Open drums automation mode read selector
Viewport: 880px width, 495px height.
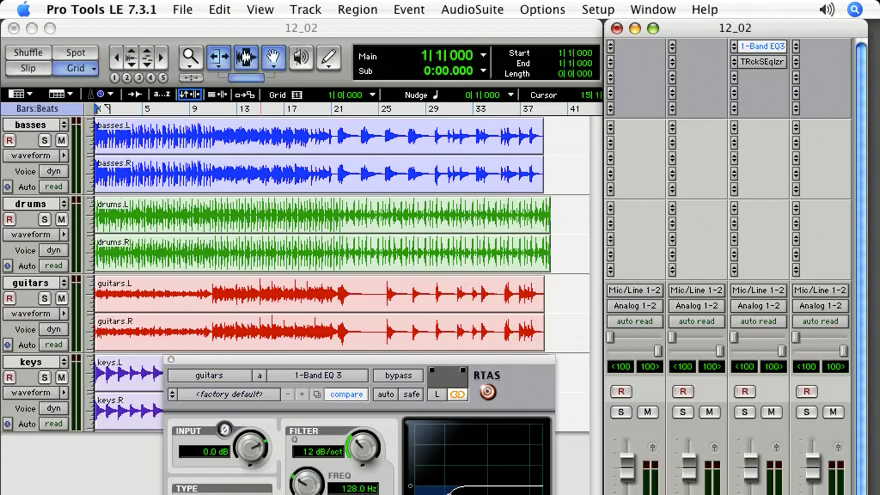point(53,265)
